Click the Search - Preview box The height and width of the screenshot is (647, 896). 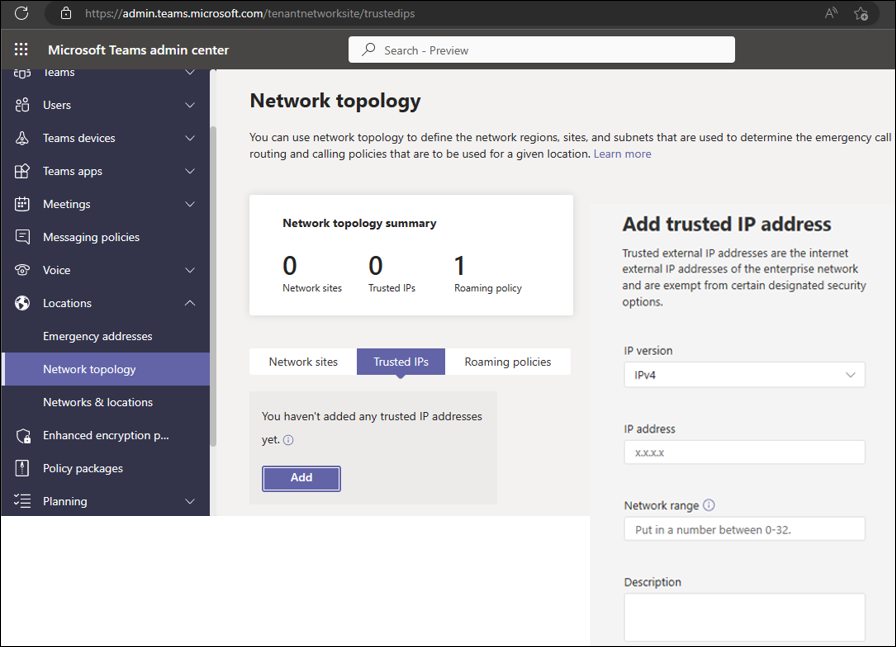click(540, 49)
